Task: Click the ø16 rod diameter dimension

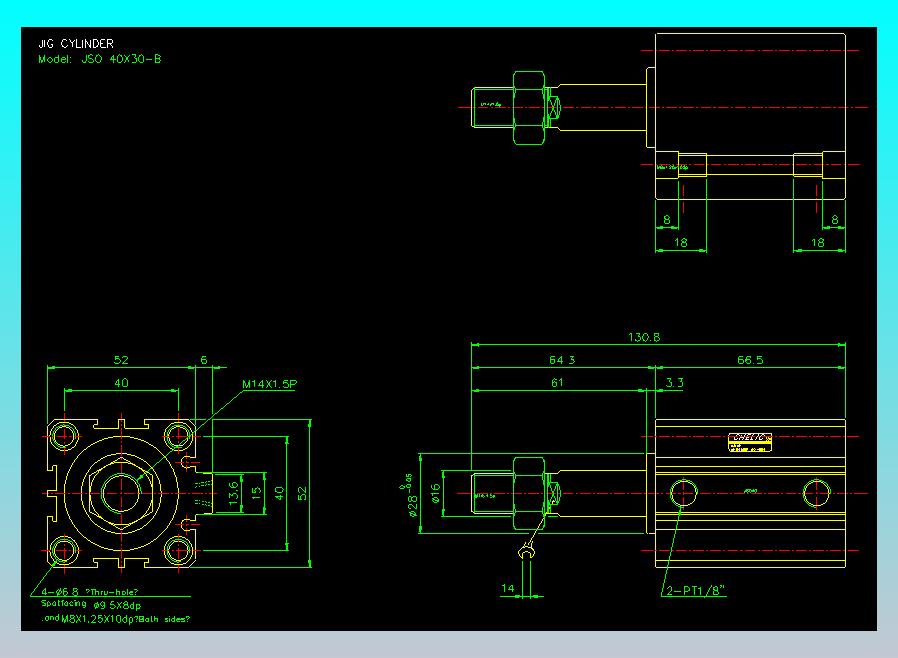Action: pos(435,493)
